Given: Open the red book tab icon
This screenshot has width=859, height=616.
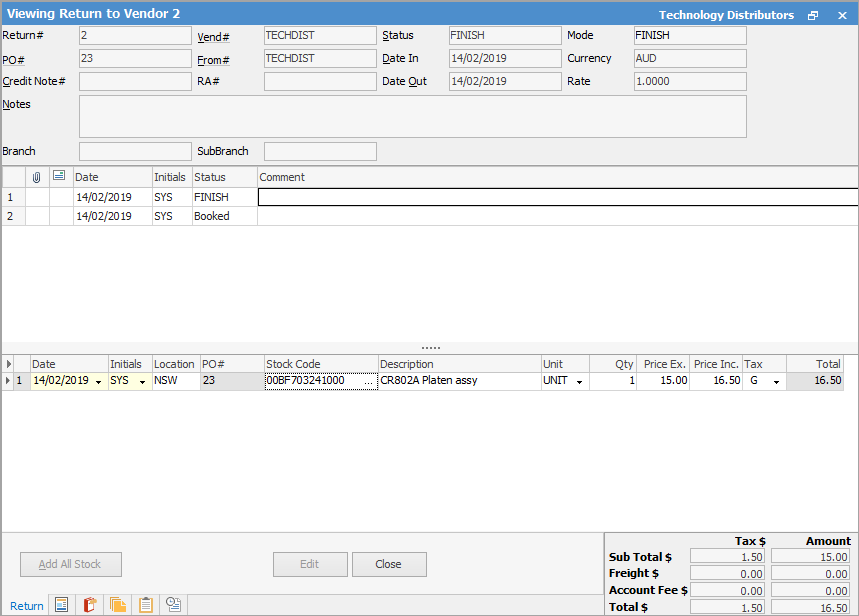Looking at the screenshot, I should click(90, 605).
